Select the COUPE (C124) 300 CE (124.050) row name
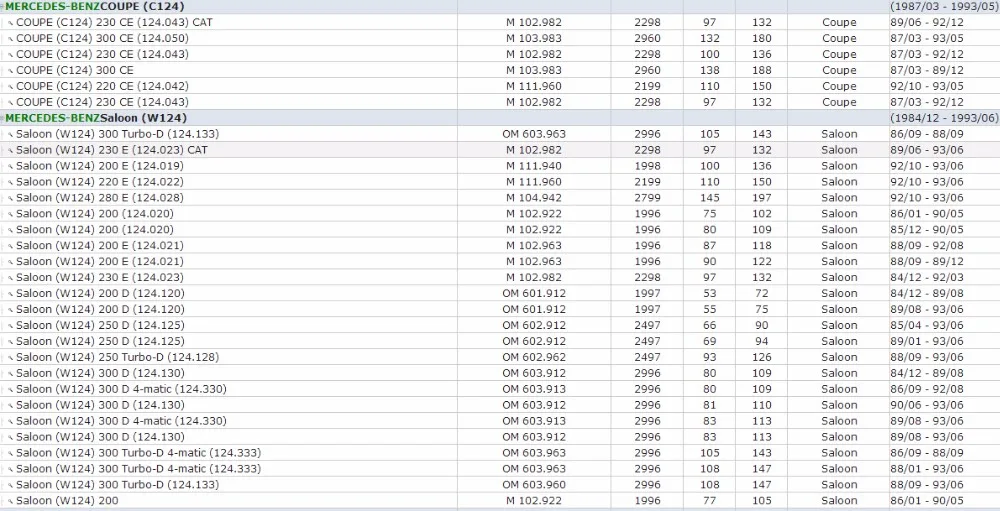This screenshot has width=1000, height=511. click(102, 38)
